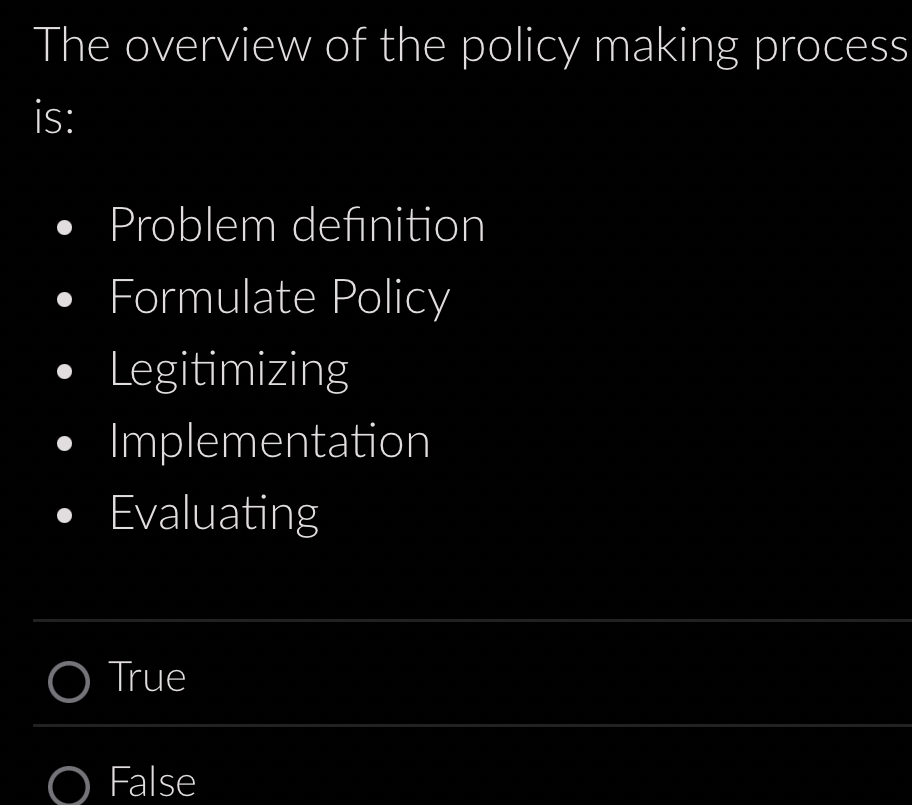Click the bullet next to Formulate Policy

[x=64, y=299]
